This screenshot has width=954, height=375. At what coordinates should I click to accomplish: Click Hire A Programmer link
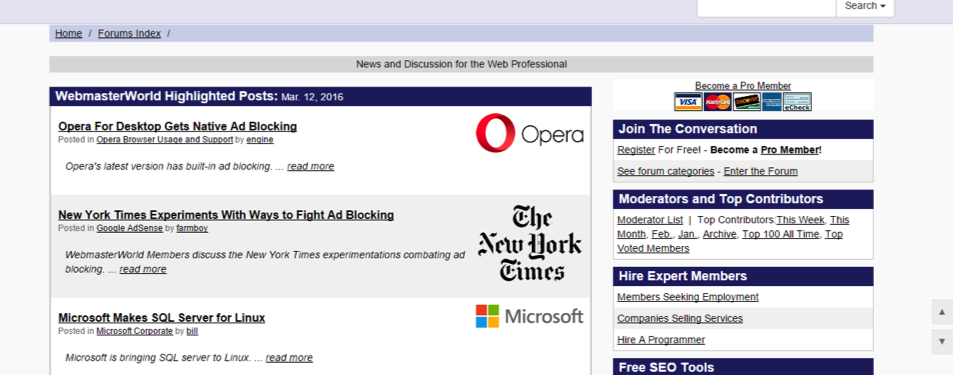[661, 340]
